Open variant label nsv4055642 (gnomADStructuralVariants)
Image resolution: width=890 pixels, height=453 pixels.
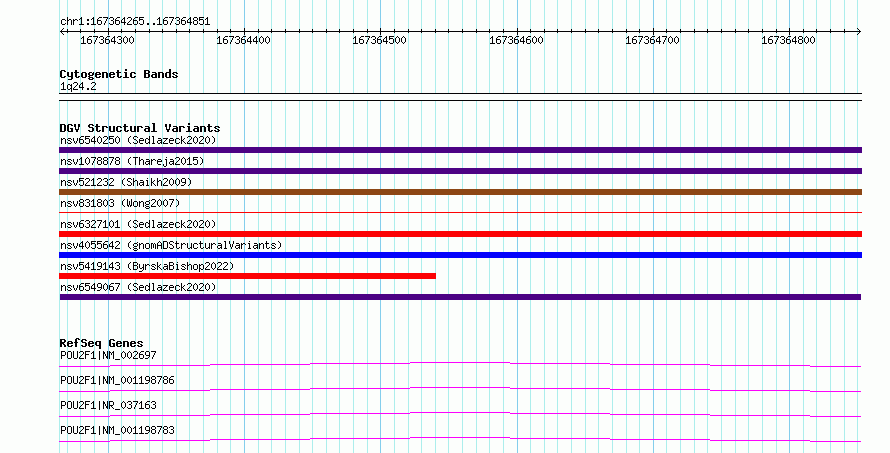pyautogui.click(x=171, y=245)
